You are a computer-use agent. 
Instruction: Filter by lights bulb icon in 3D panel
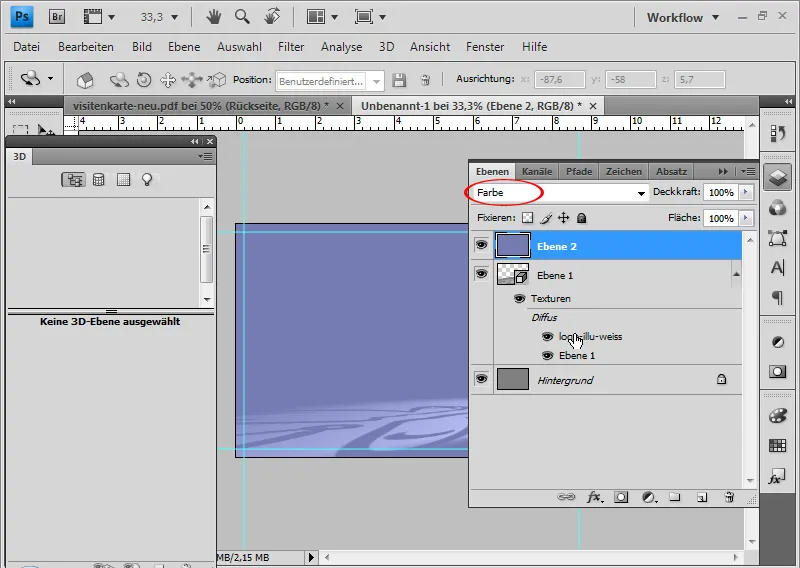(147, 180)
